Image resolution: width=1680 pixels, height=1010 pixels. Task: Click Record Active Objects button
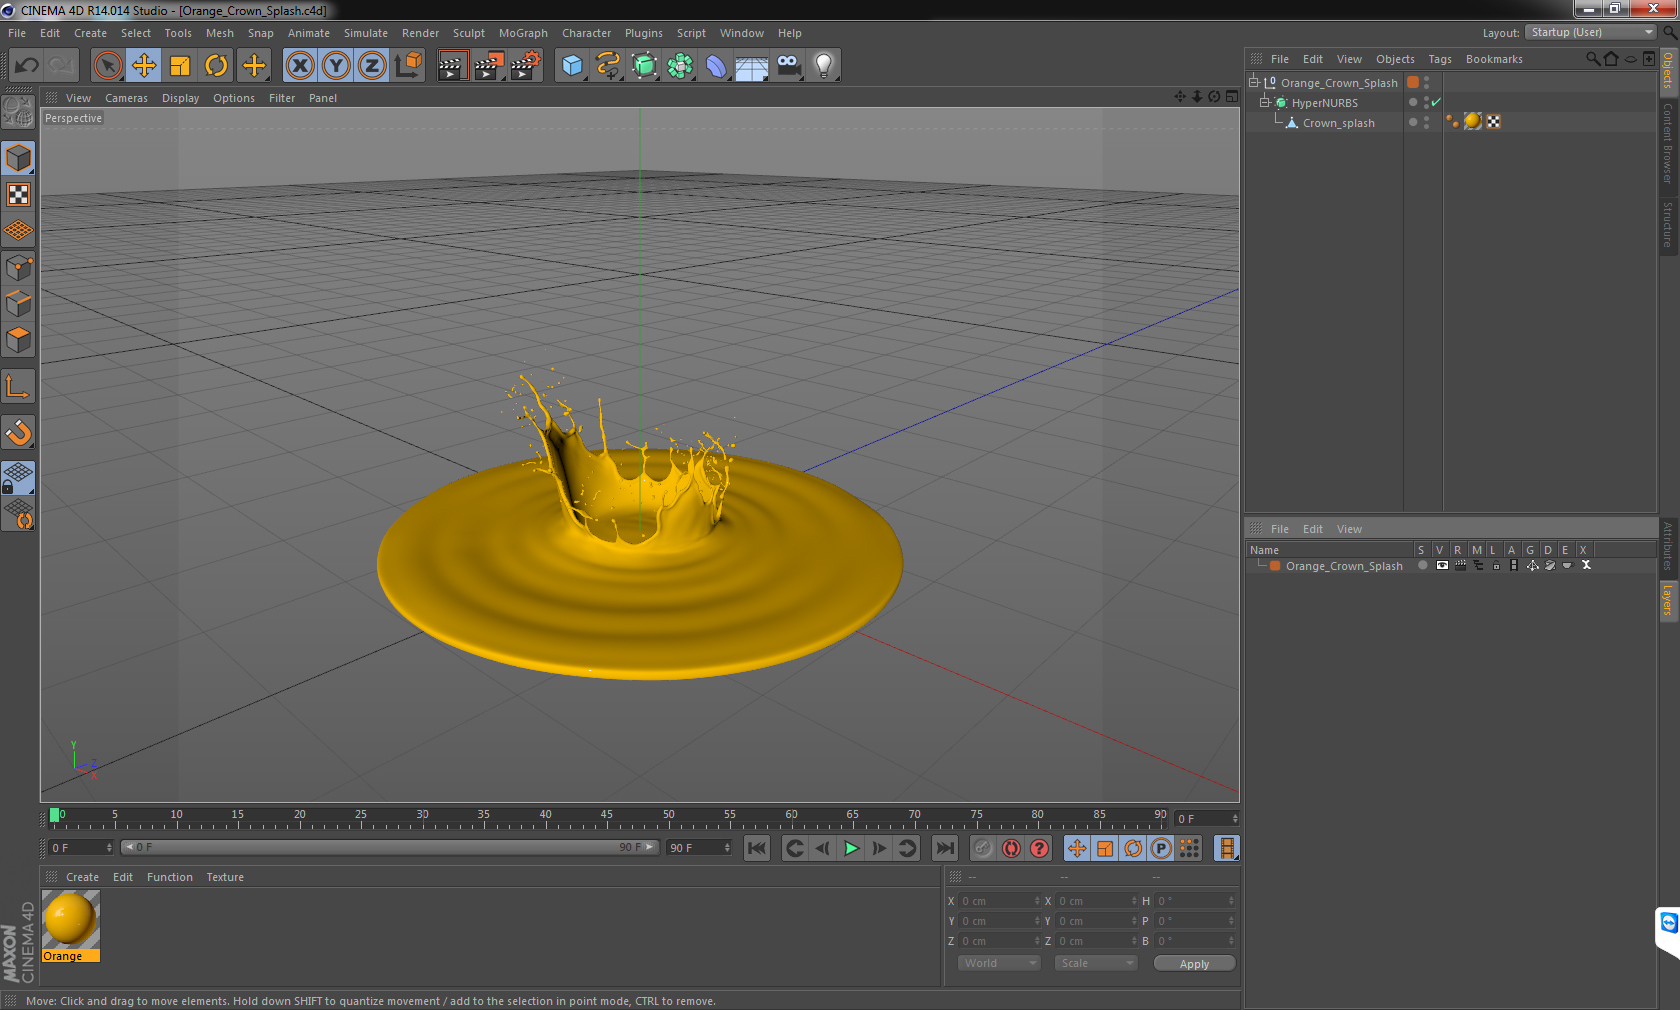coord(983,848)
